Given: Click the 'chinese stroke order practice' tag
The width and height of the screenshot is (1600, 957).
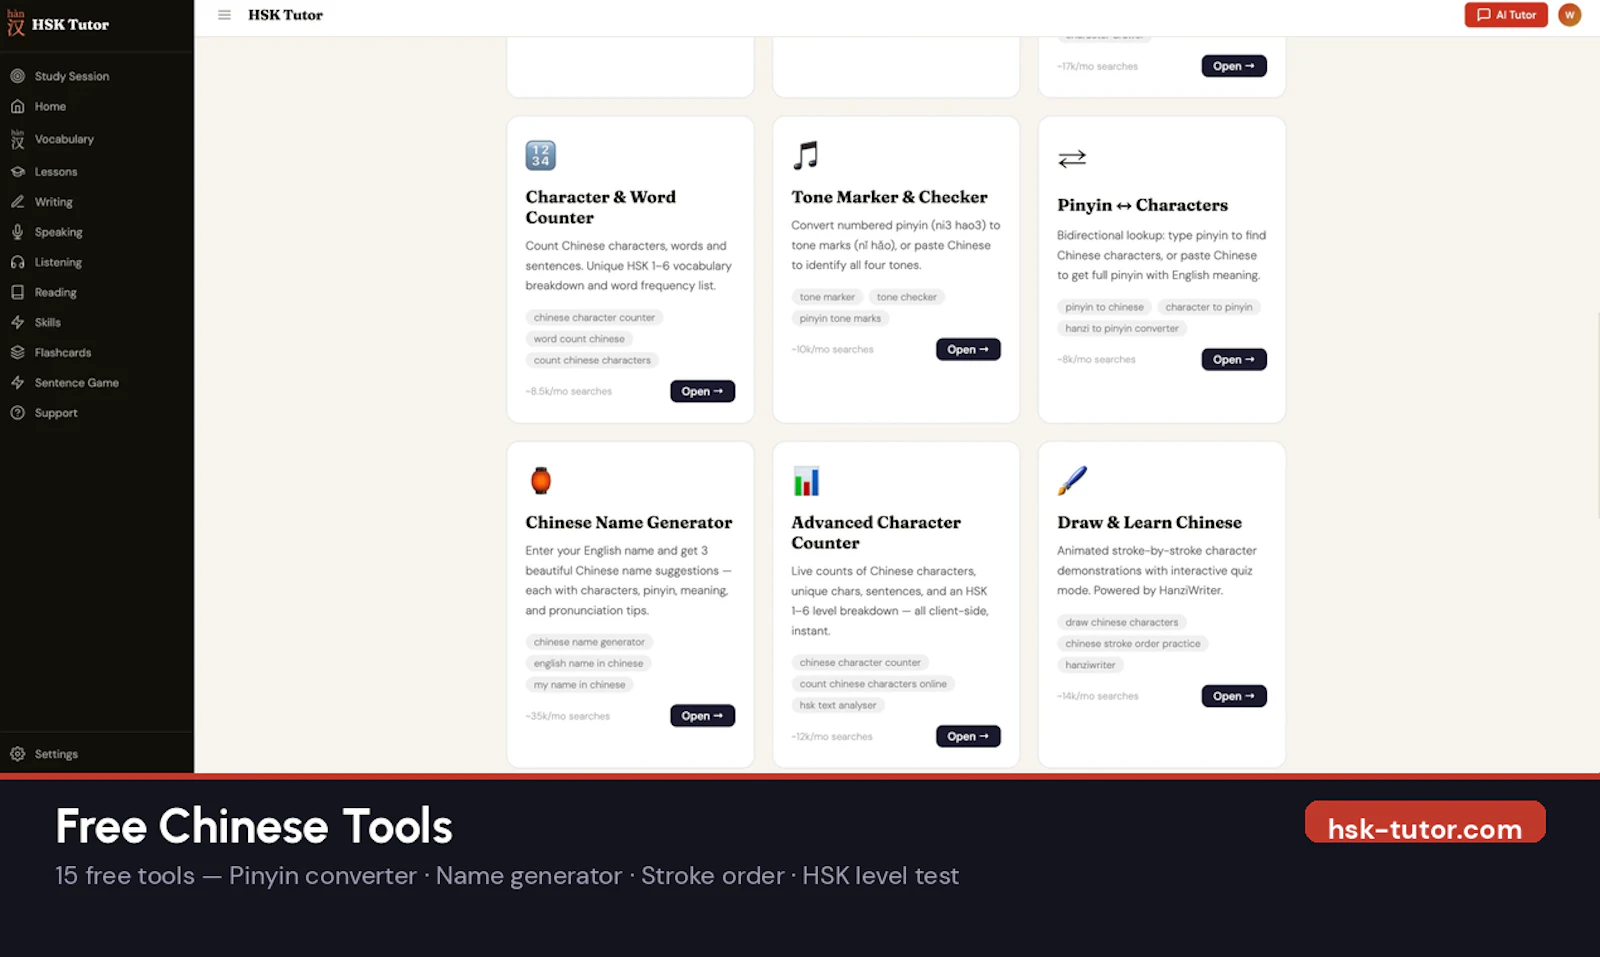Looking at the screenshot, I should click(1133, 644).
